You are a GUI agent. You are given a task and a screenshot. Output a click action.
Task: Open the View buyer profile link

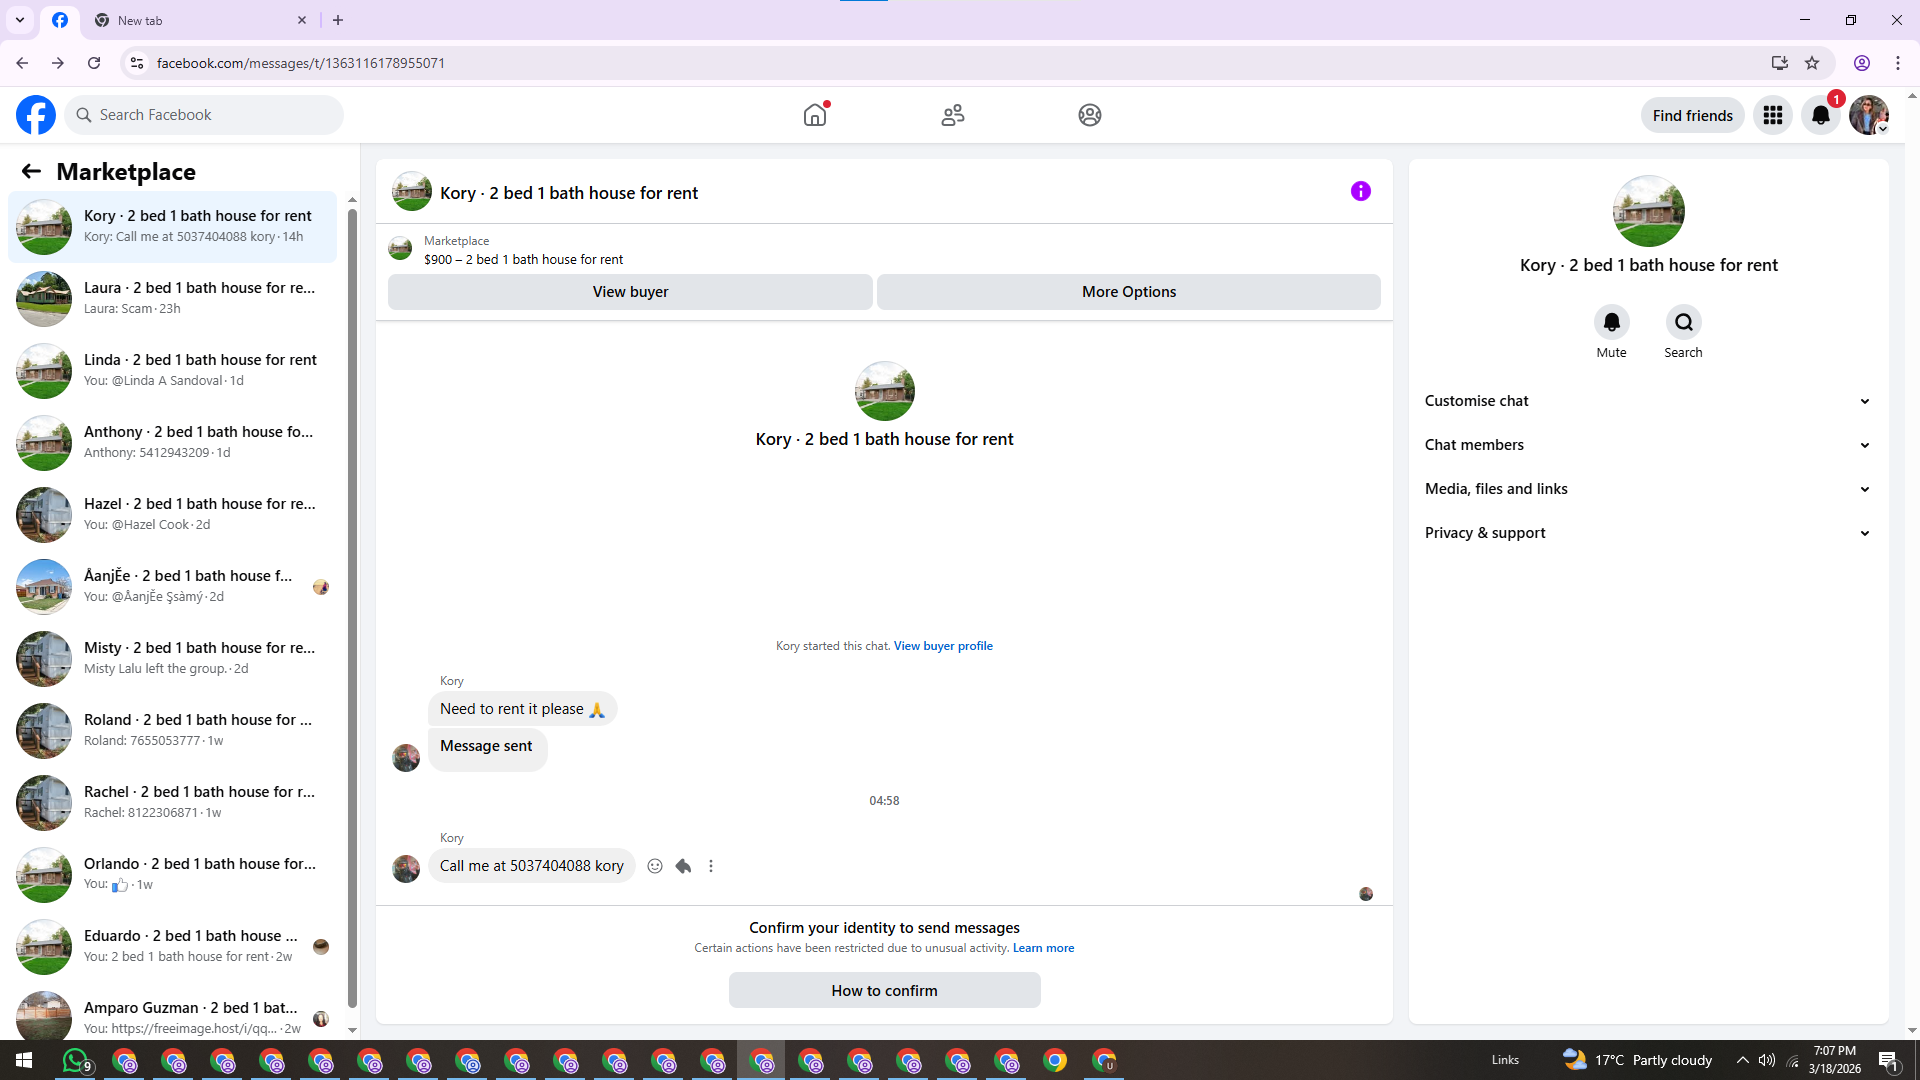click(x=943, y=646)
